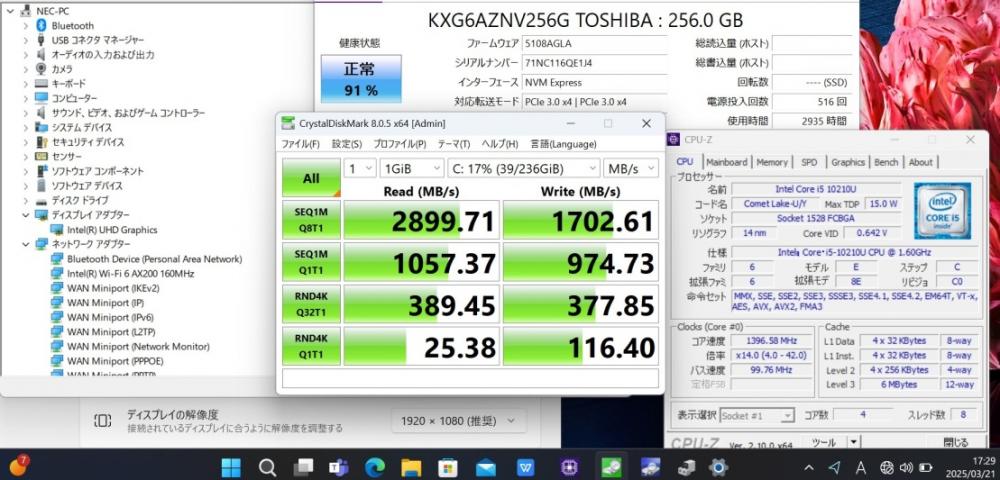Open the テーマ(T) menu
The image size is (1000, 480).
click(x=453, y=144)
